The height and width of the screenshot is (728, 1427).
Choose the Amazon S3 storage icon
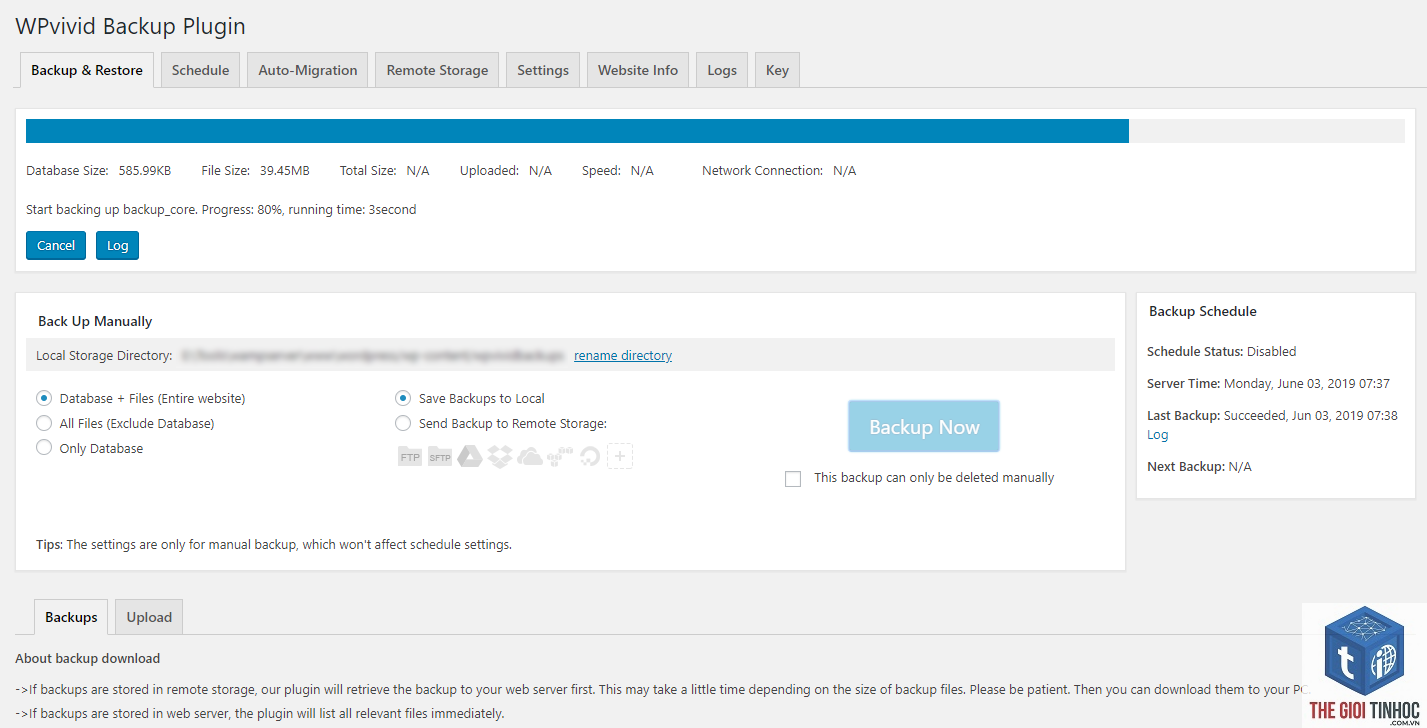(560, 457)
